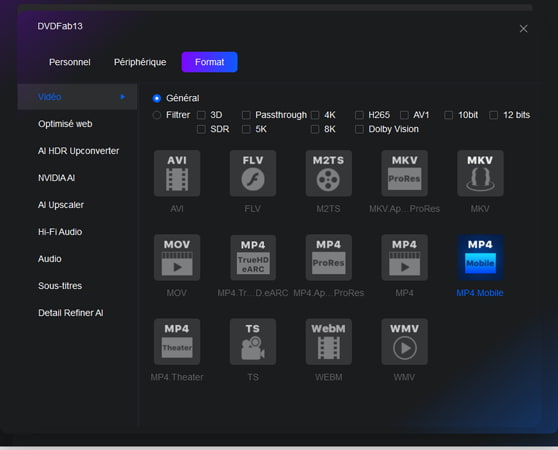Check the 12 bits checkbox

(494, 115)
